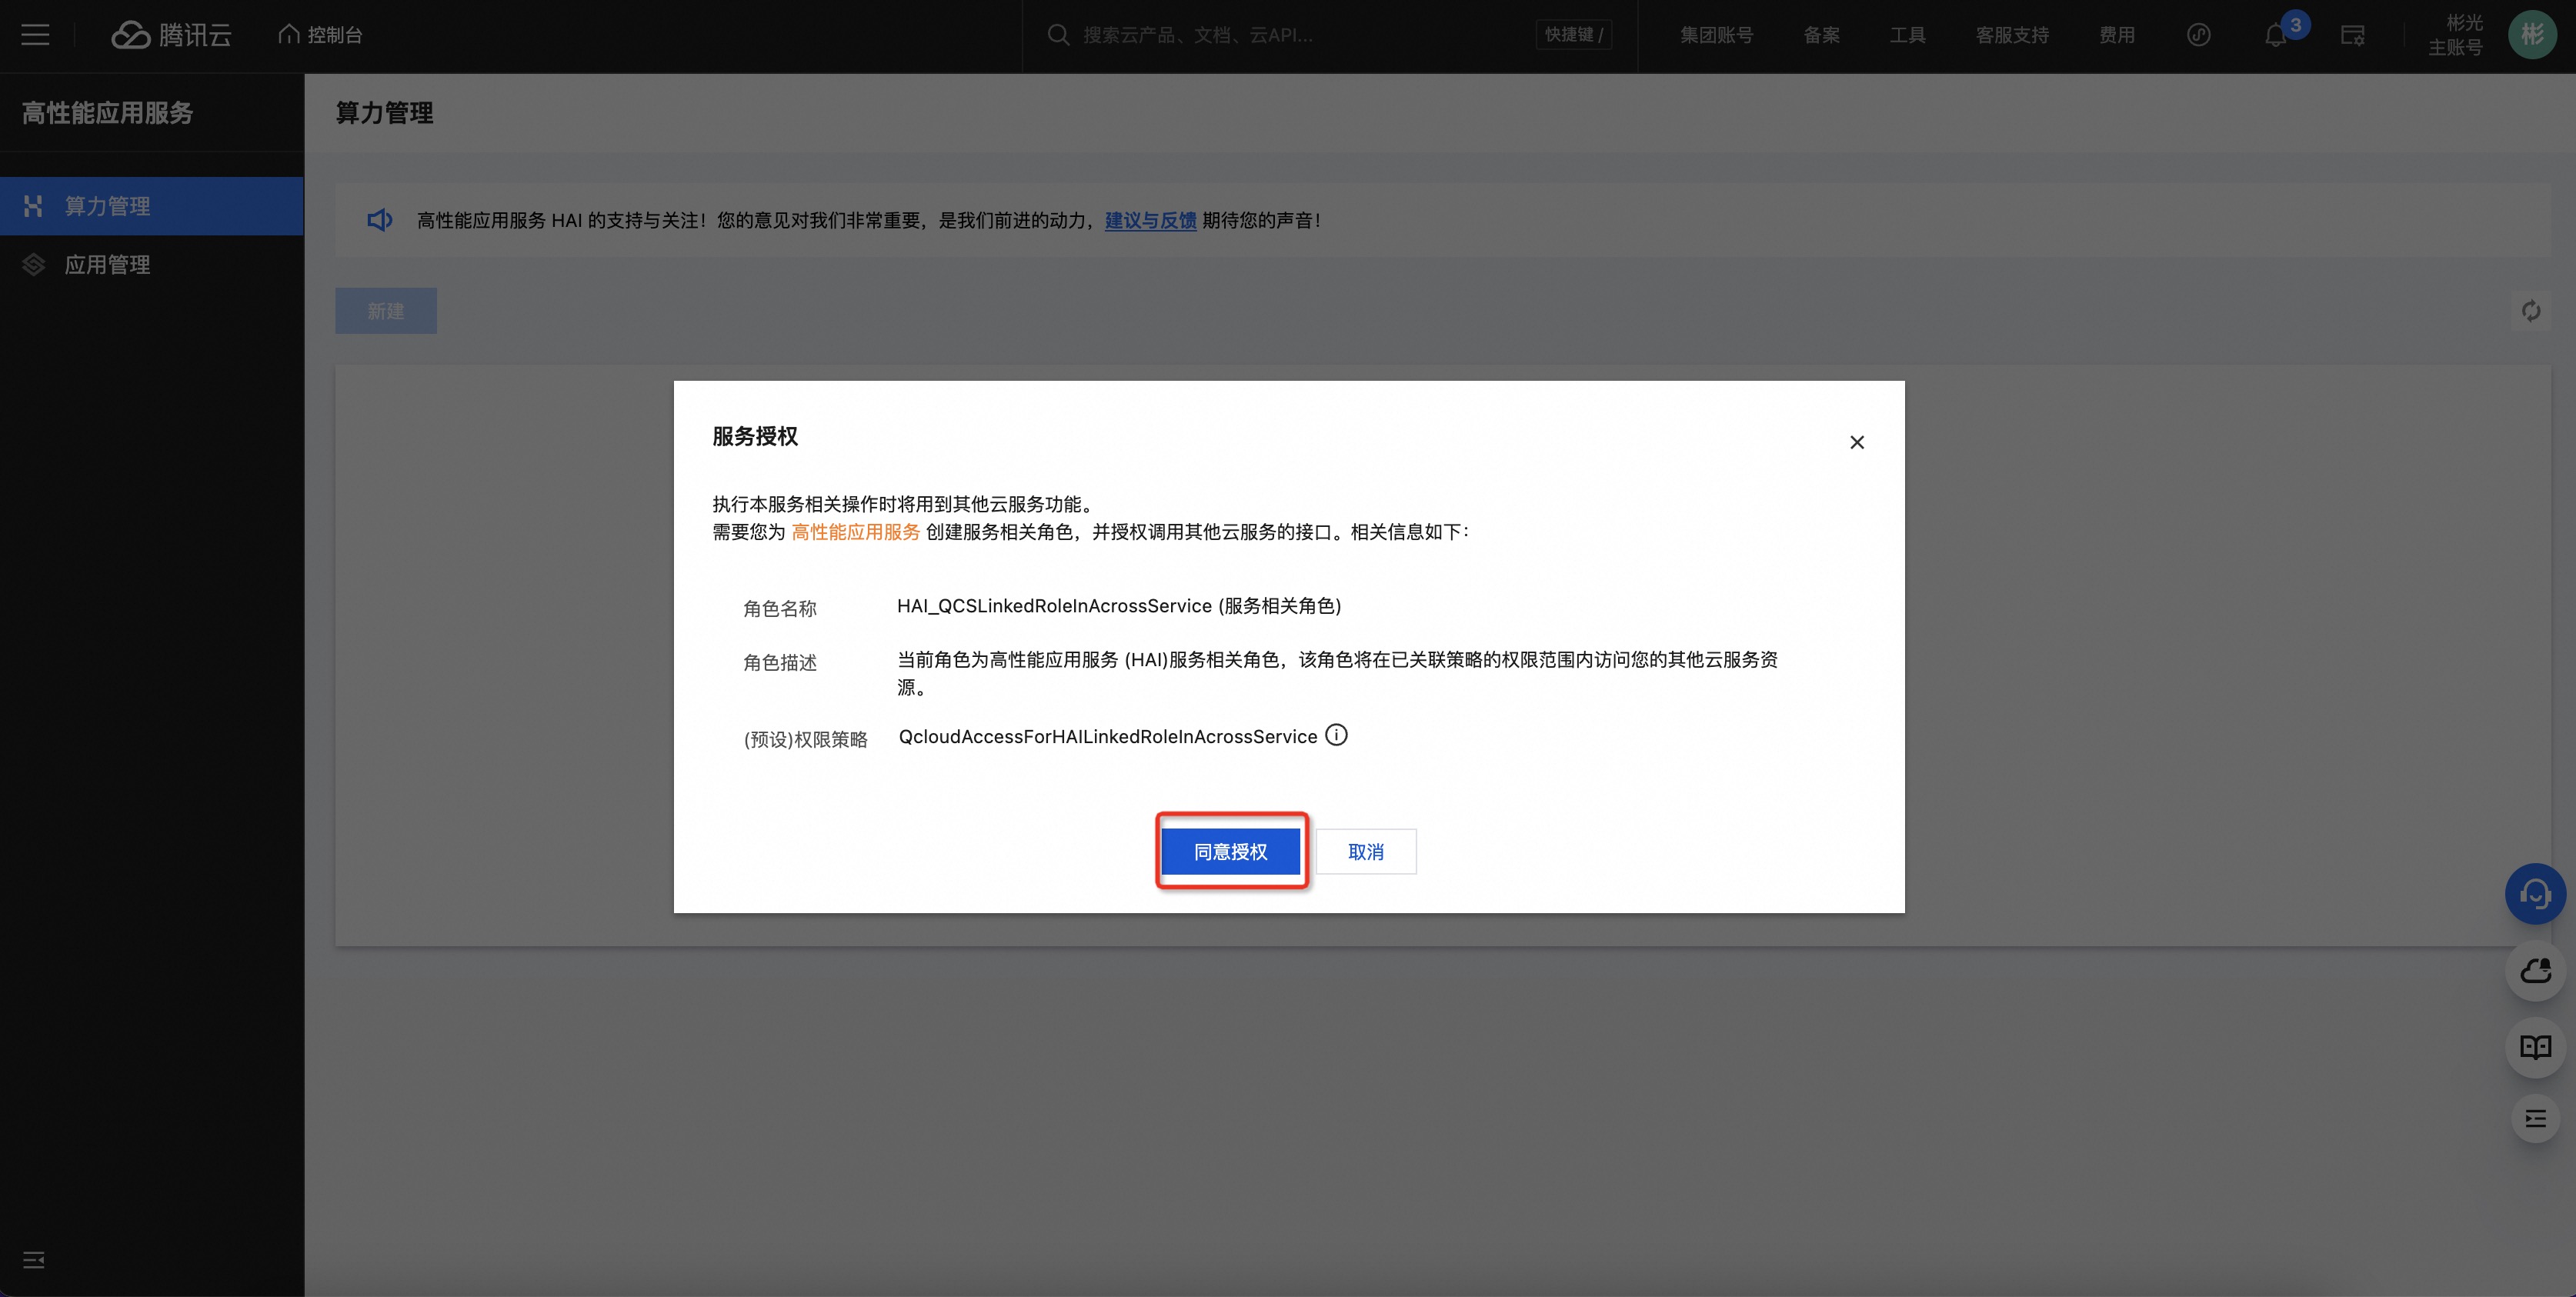
Task: Open the 客服支持 dropdown
Action: click(2012, 35)
